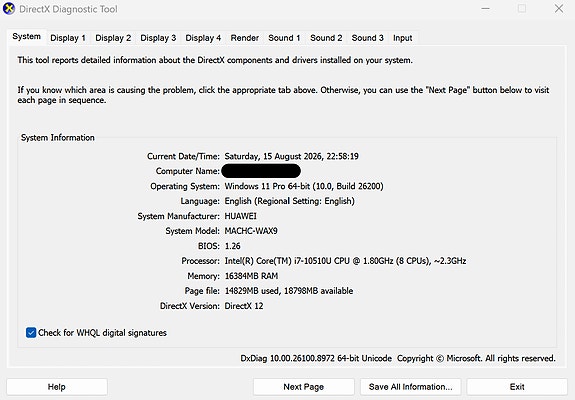Click the Exit button
This screenshot has width=575, height=400.
click(x=517, y=387)
